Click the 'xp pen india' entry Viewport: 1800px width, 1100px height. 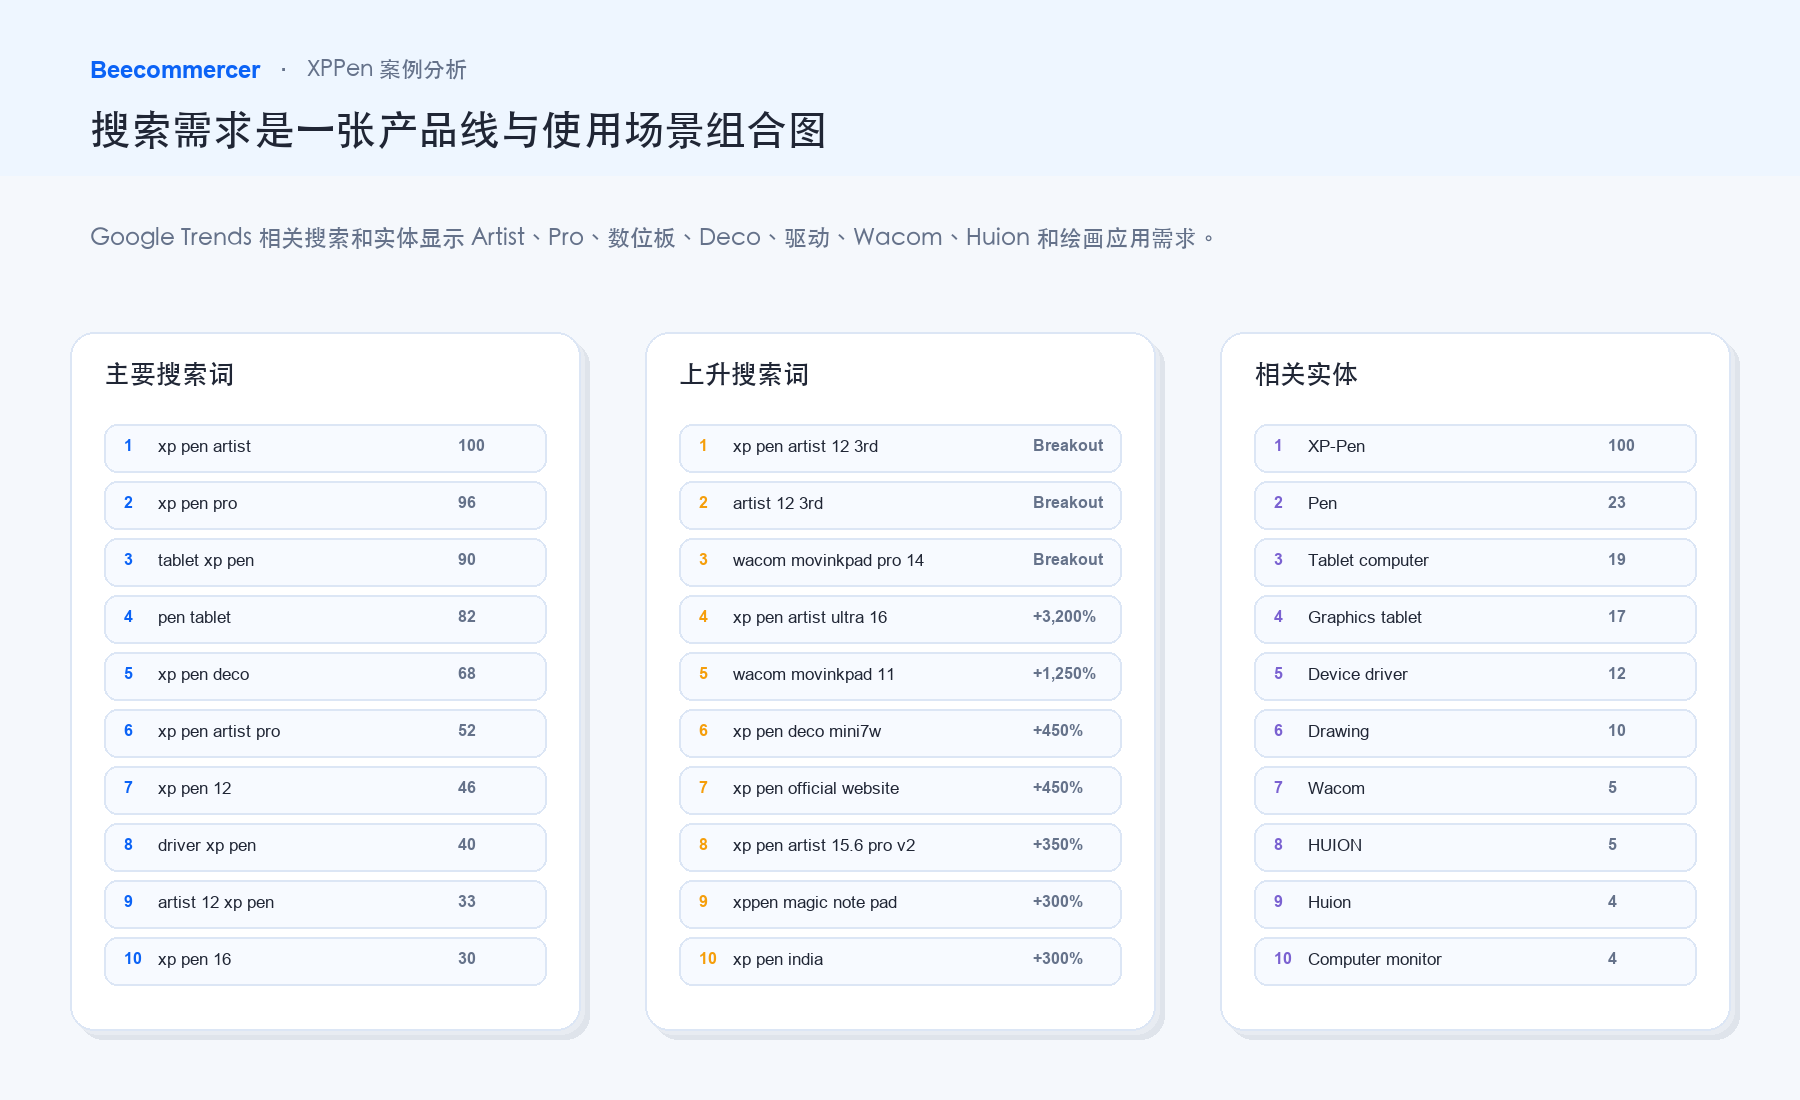click(900, 961)
